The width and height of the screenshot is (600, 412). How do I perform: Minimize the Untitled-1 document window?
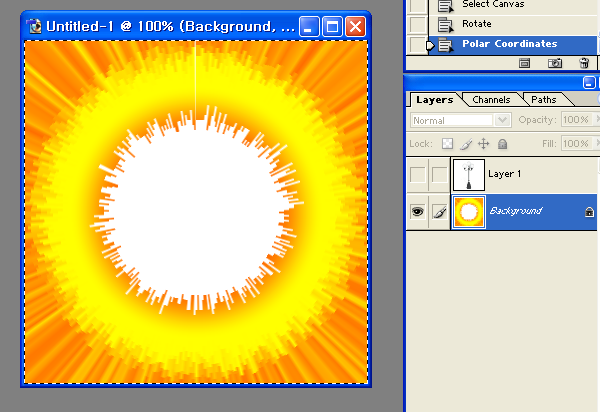309,26
